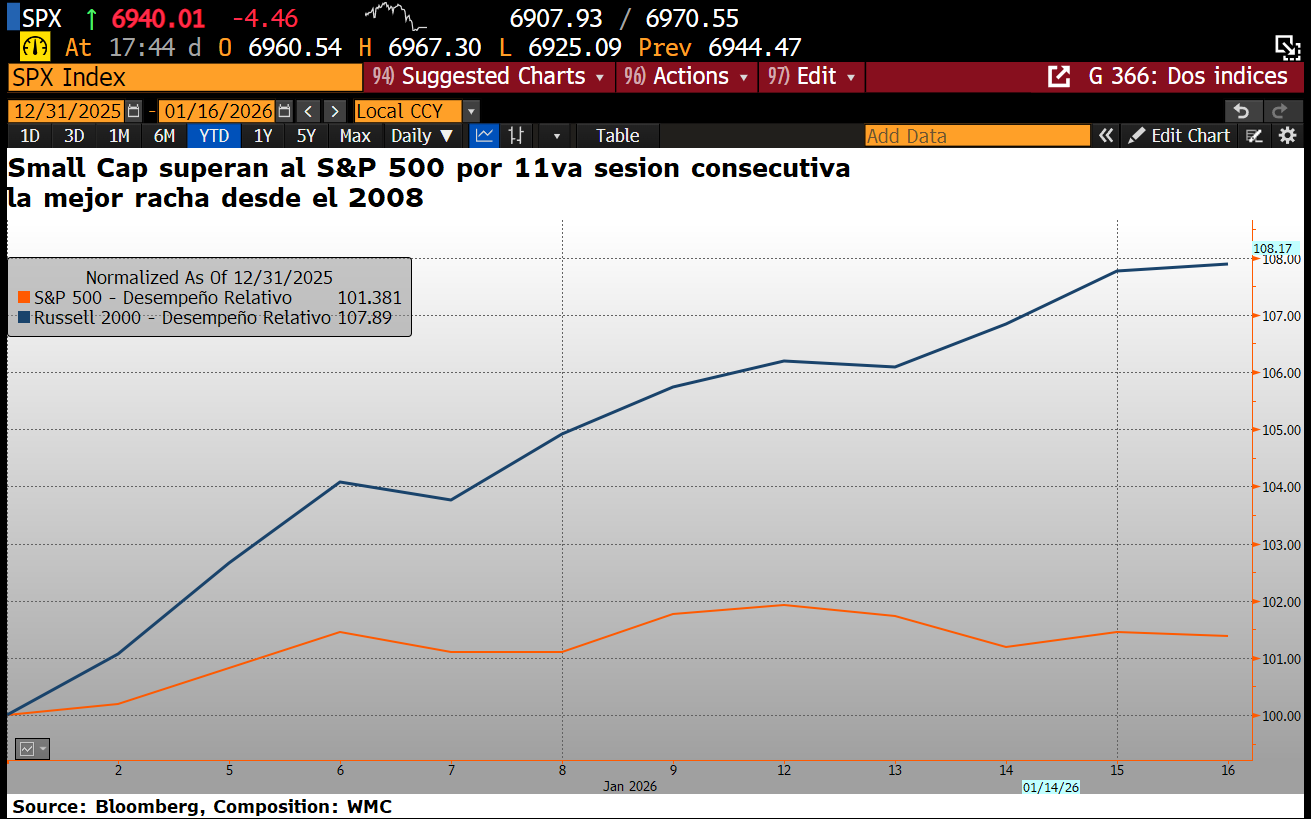Undo the last chart change
The image size is (1311, 819).
[x=1242, y=111]
